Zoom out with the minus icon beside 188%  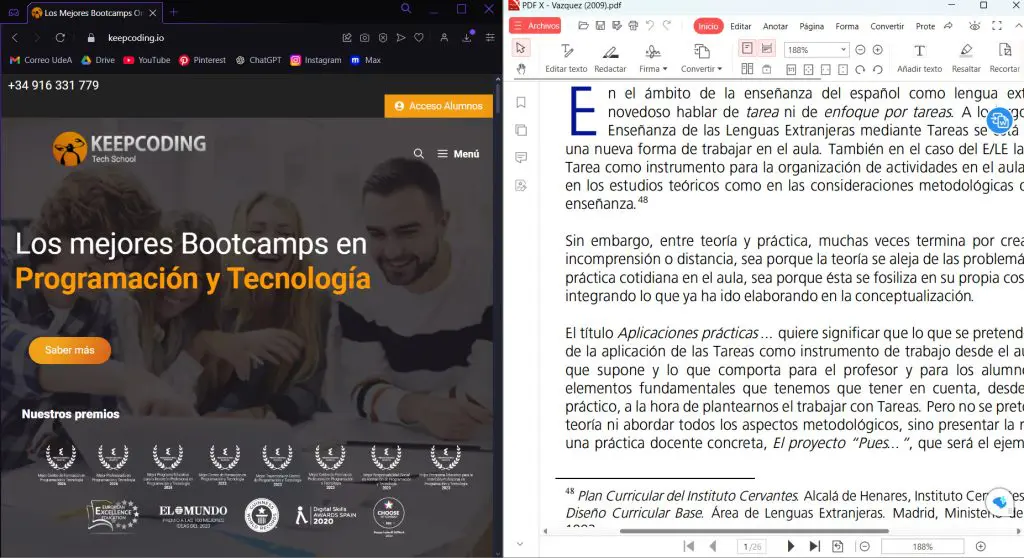tap(860, 50)
